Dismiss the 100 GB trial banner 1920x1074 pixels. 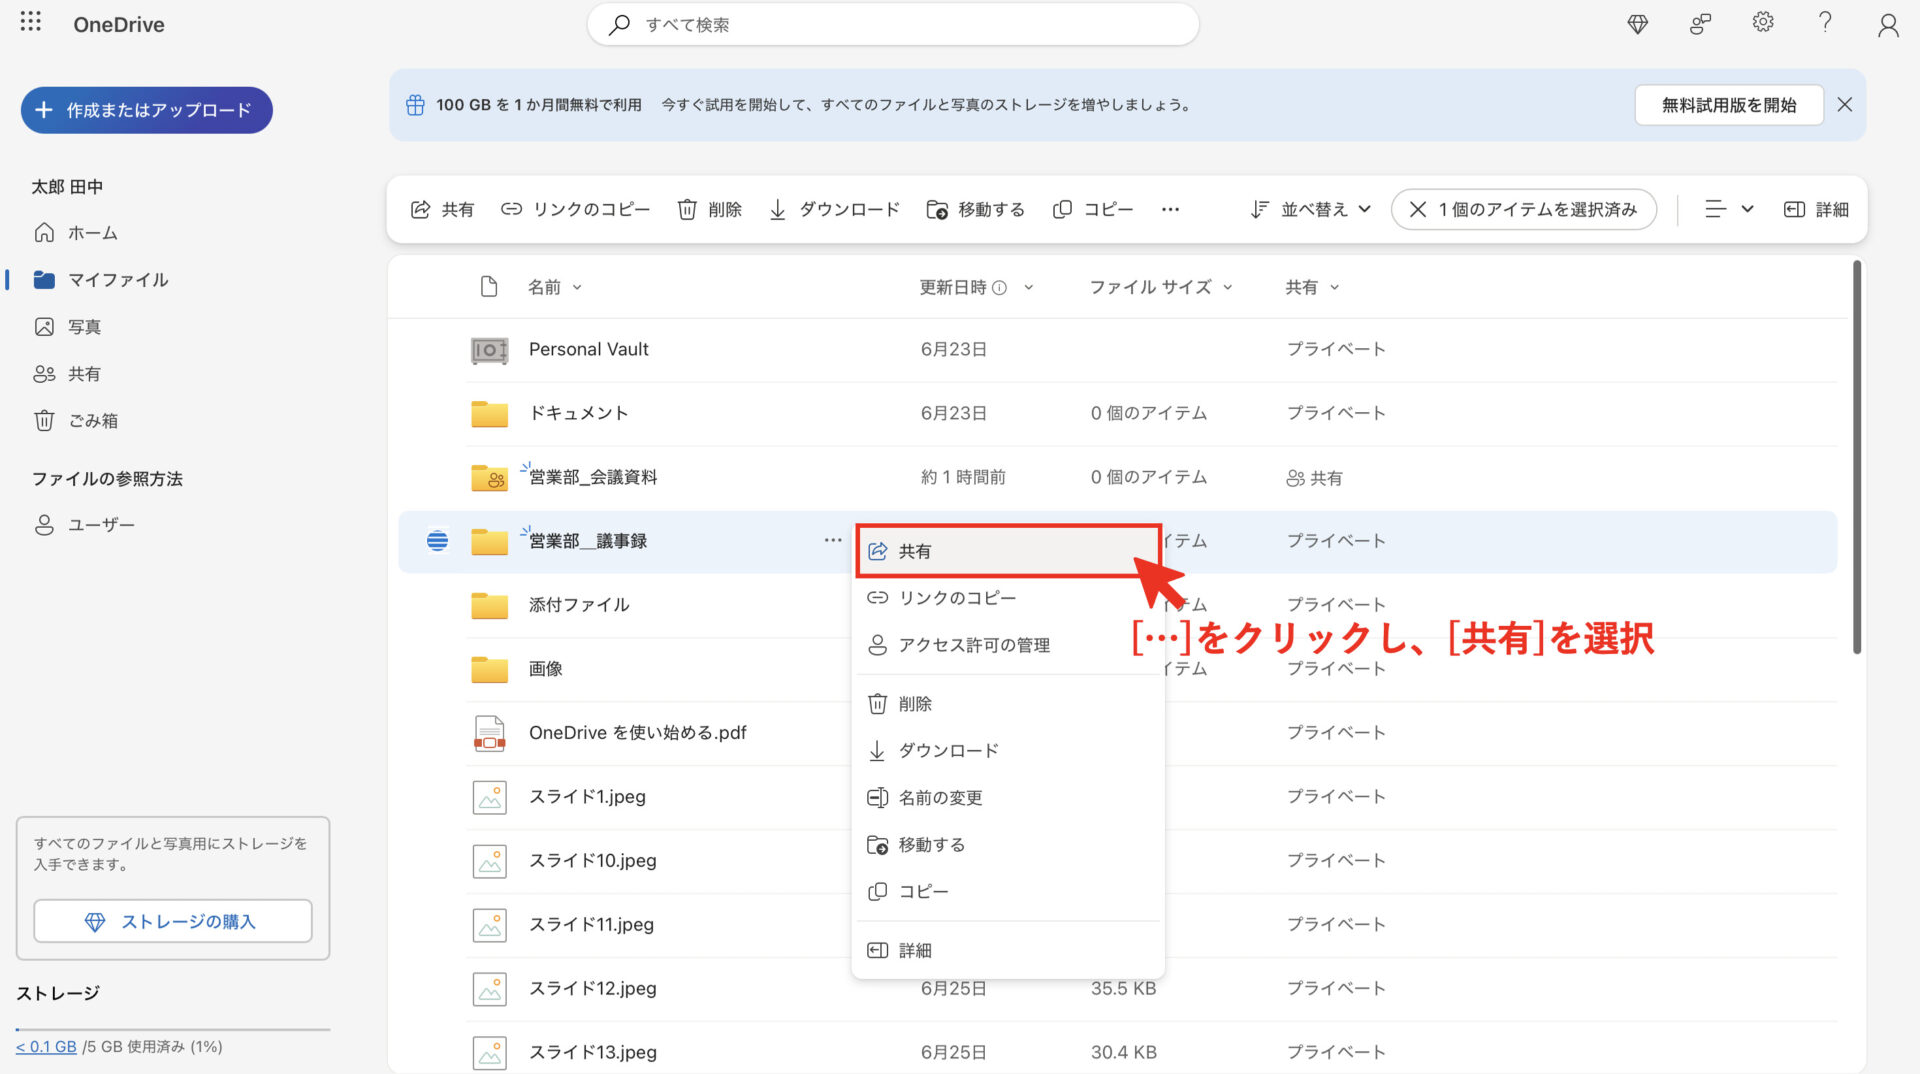tap(1845, 105)
